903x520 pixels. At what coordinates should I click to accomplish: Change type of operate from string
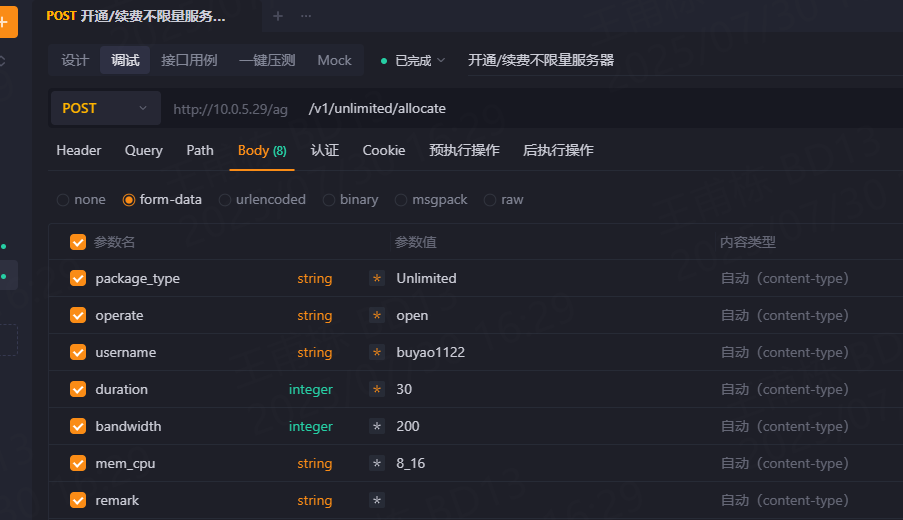[x=314, y=316]
